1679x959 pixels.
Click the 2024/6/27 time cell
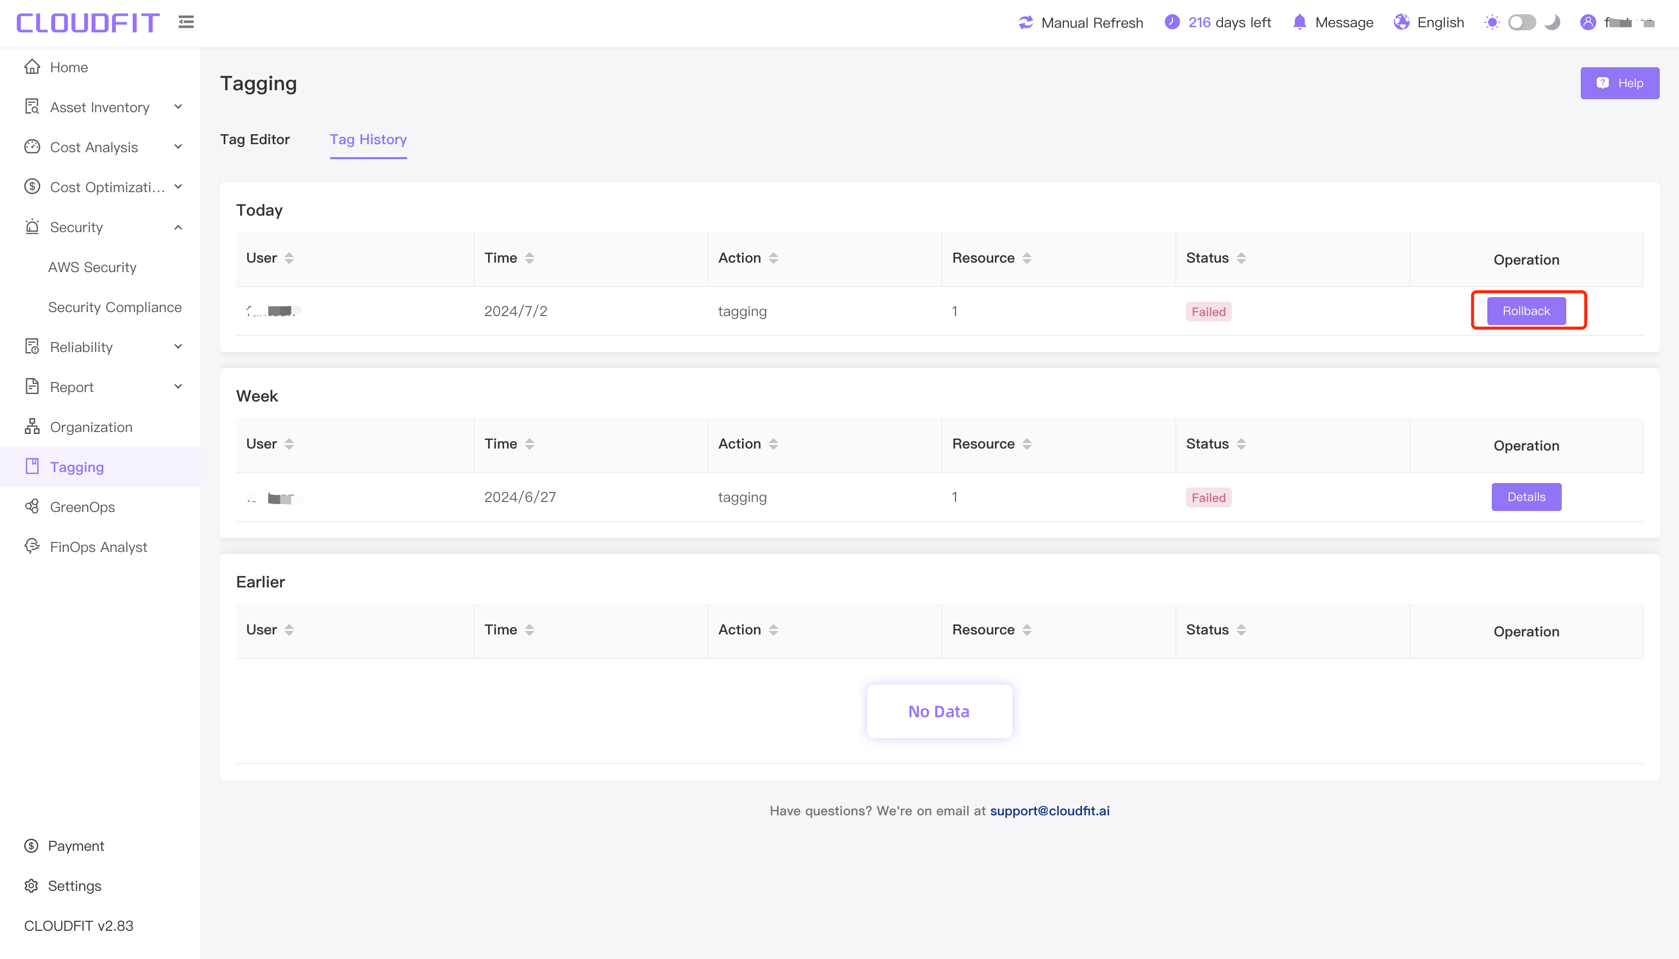(520, 497)
